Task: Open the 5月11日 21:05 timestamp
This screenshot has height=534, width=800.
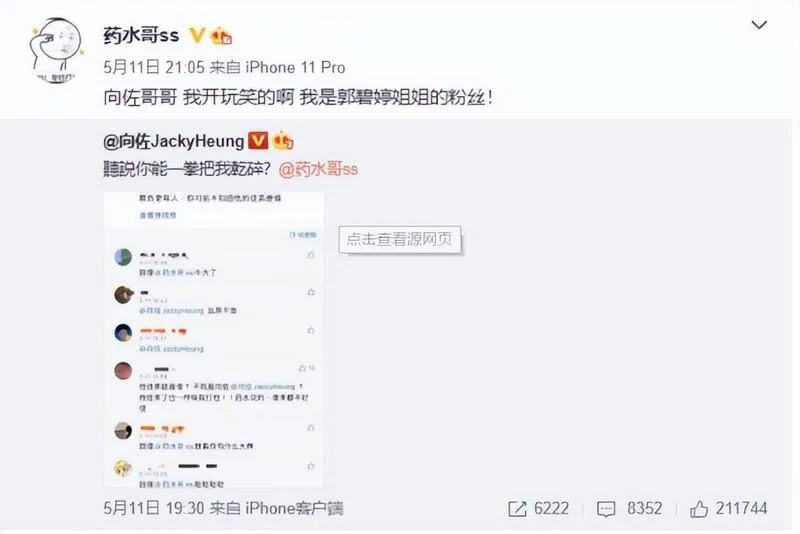Action: (x=154, y=67)
